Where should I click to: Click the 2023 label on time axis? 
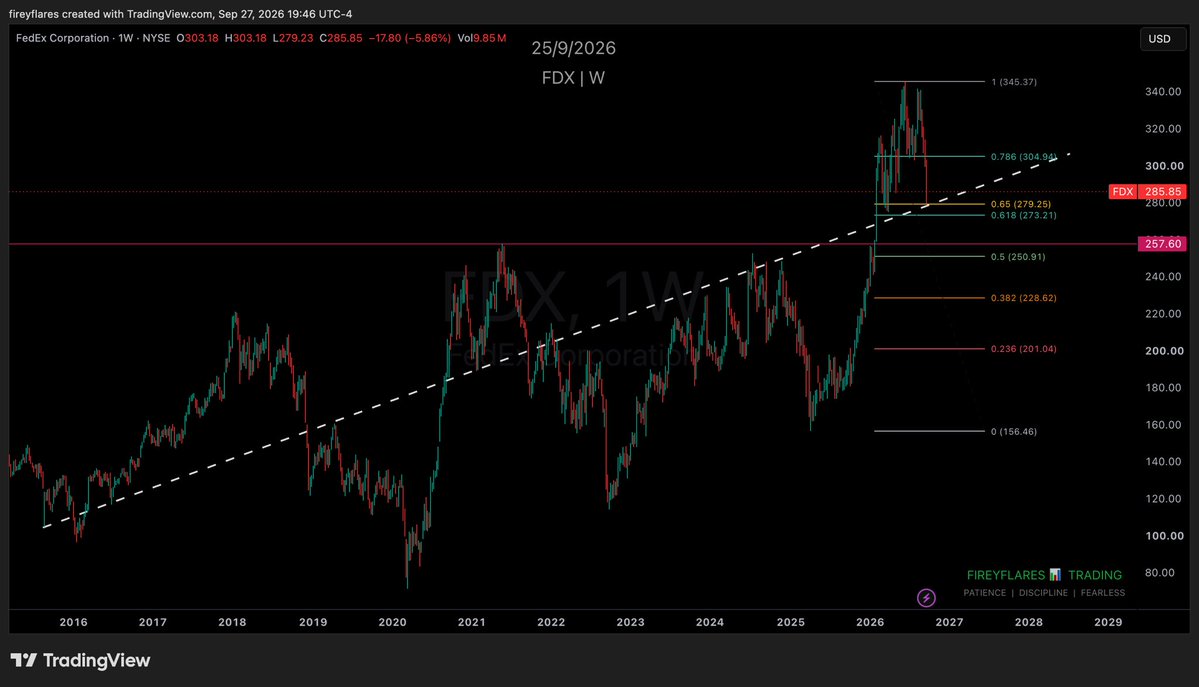coord(630,622)
